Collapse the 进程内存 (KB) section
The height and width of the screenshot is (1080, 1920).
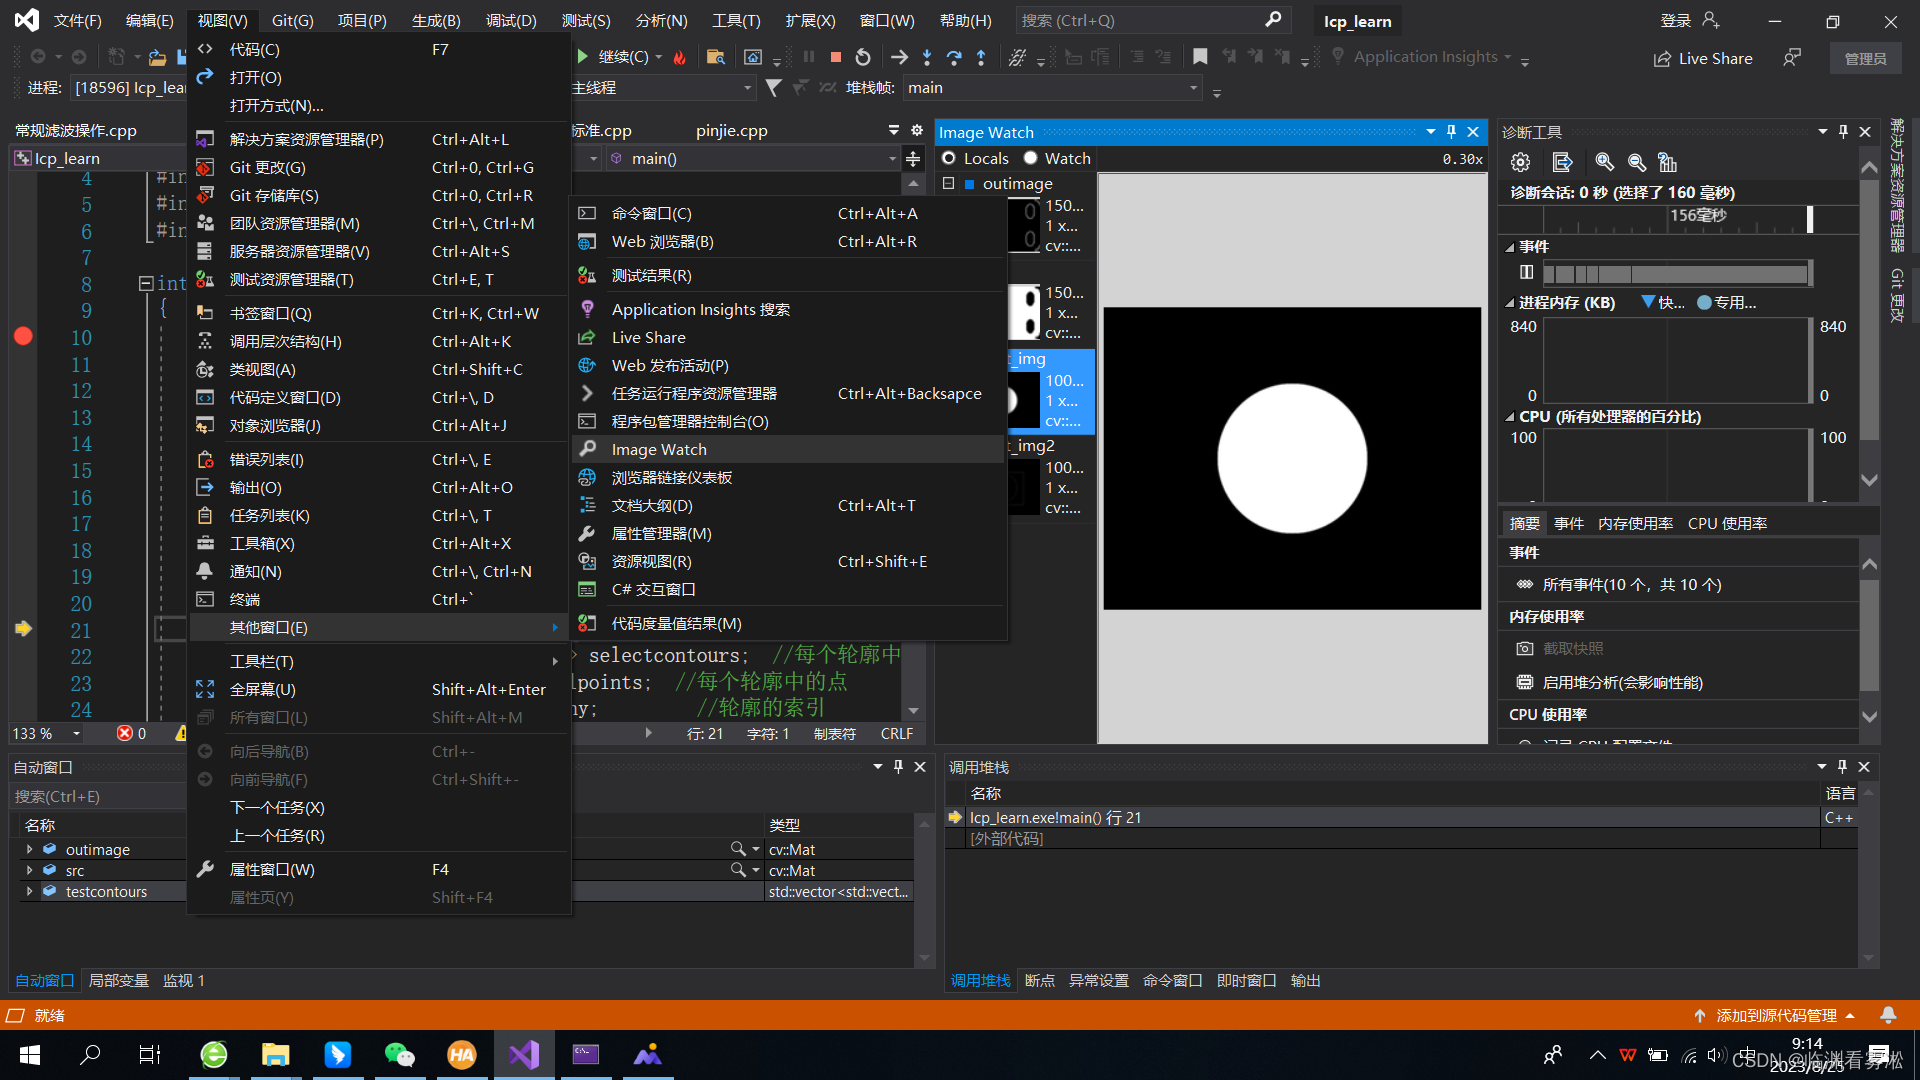coord(1510,302)
